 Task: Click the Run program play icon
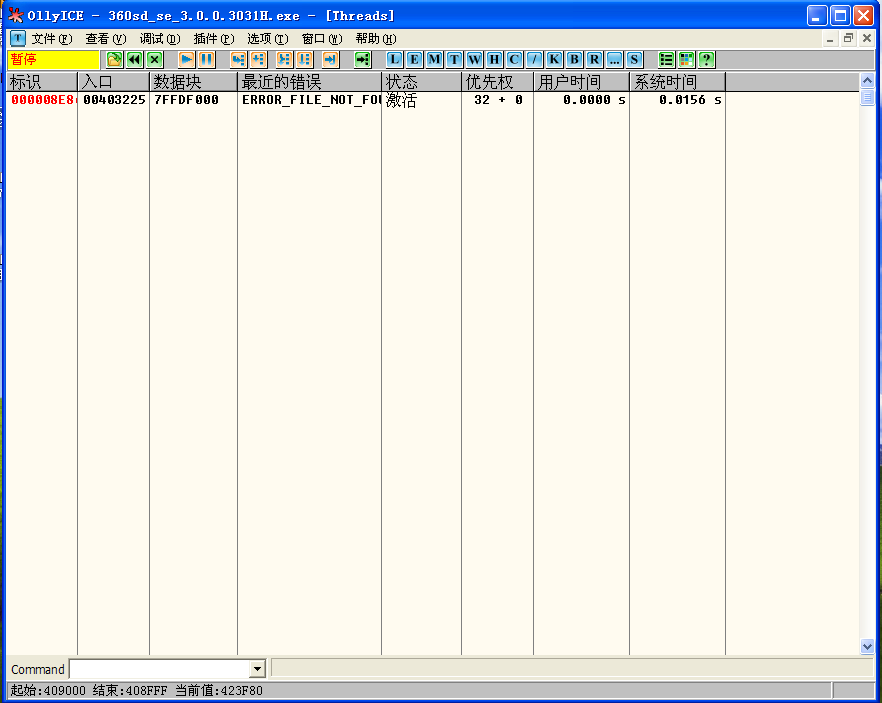pos(186,60)
